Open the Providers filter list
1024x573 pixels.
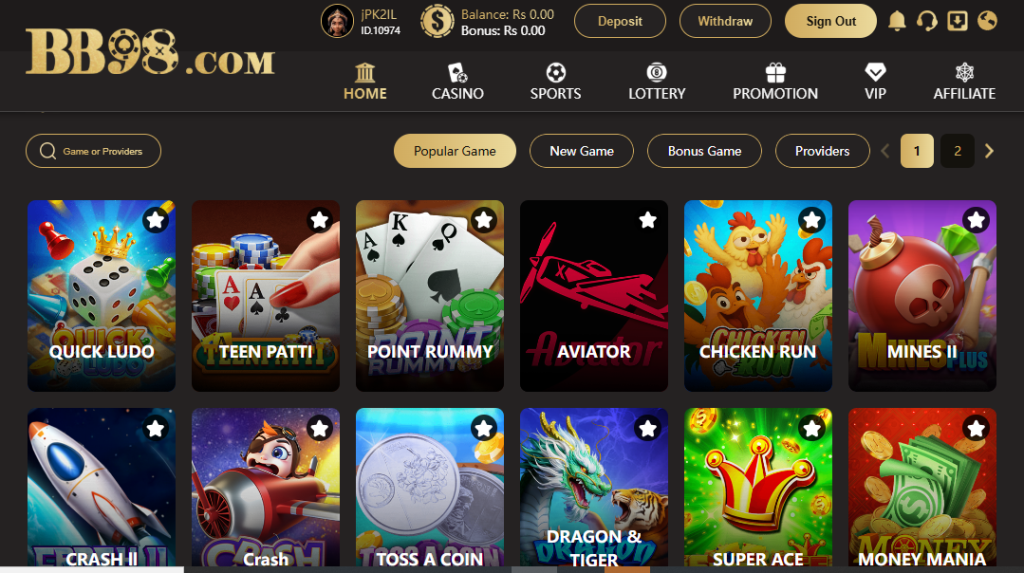click(822, 151)
